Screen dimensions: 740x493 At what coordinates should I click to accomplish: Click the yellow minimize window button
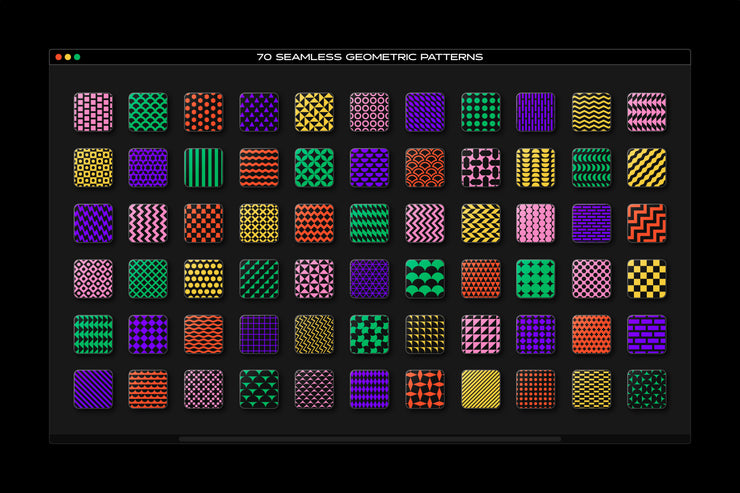pyautogui.click(x=67, y=57)
